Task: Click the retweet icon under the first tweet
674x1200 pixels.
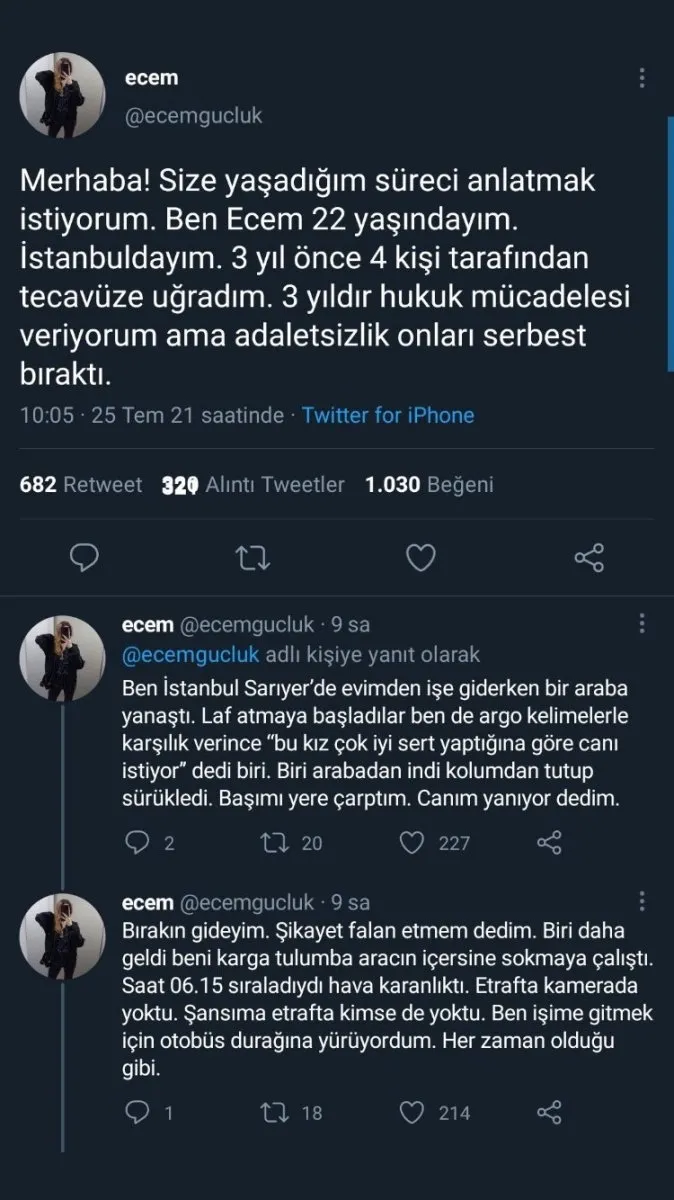Action: coord(252,558)
